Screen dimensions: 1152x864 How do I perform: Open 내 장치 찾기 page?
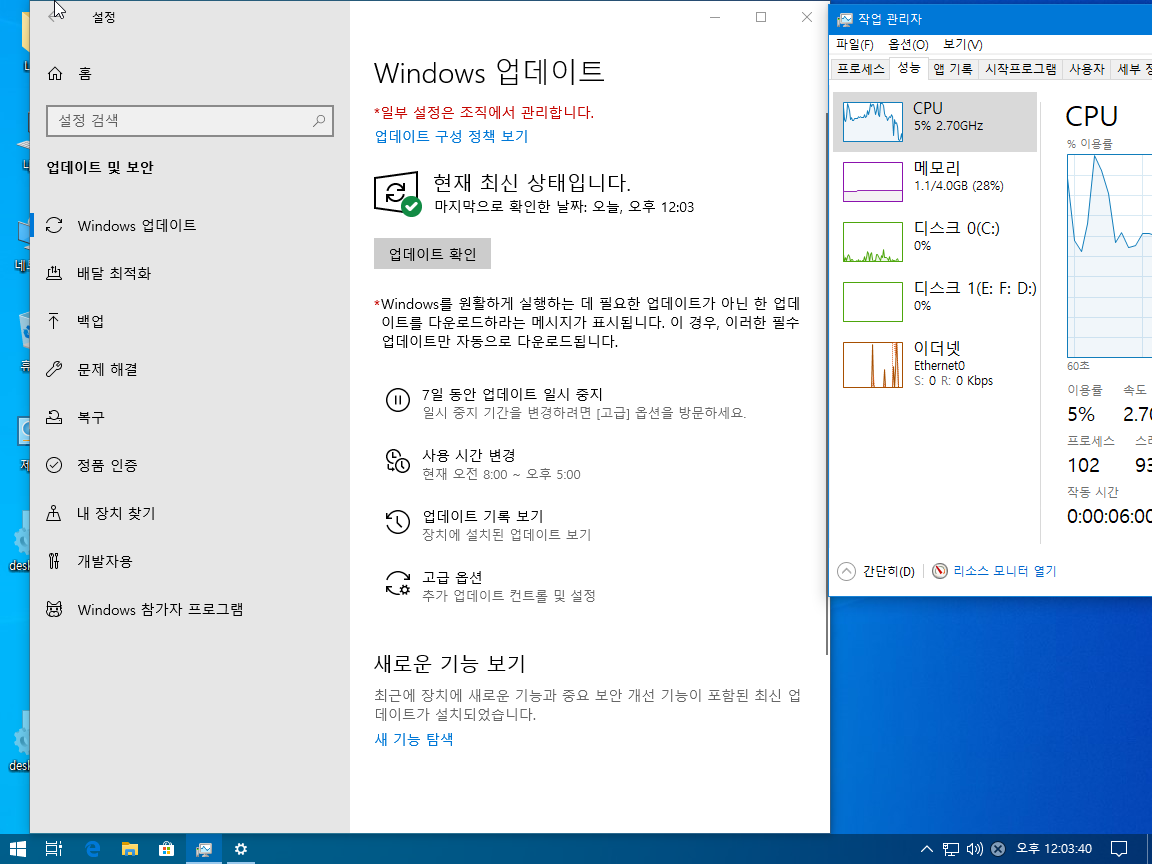[x=101, y=513]
